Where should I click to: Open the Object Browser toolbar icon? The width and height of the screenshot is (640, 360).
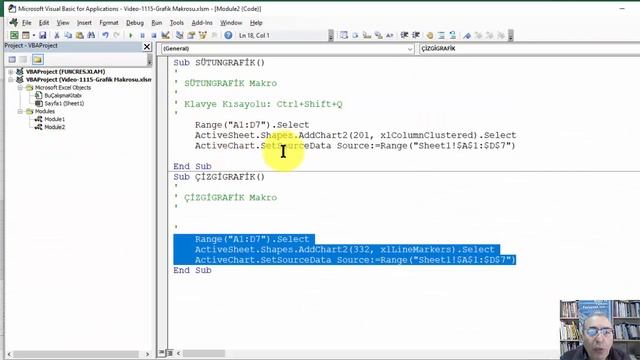(202, 36)
